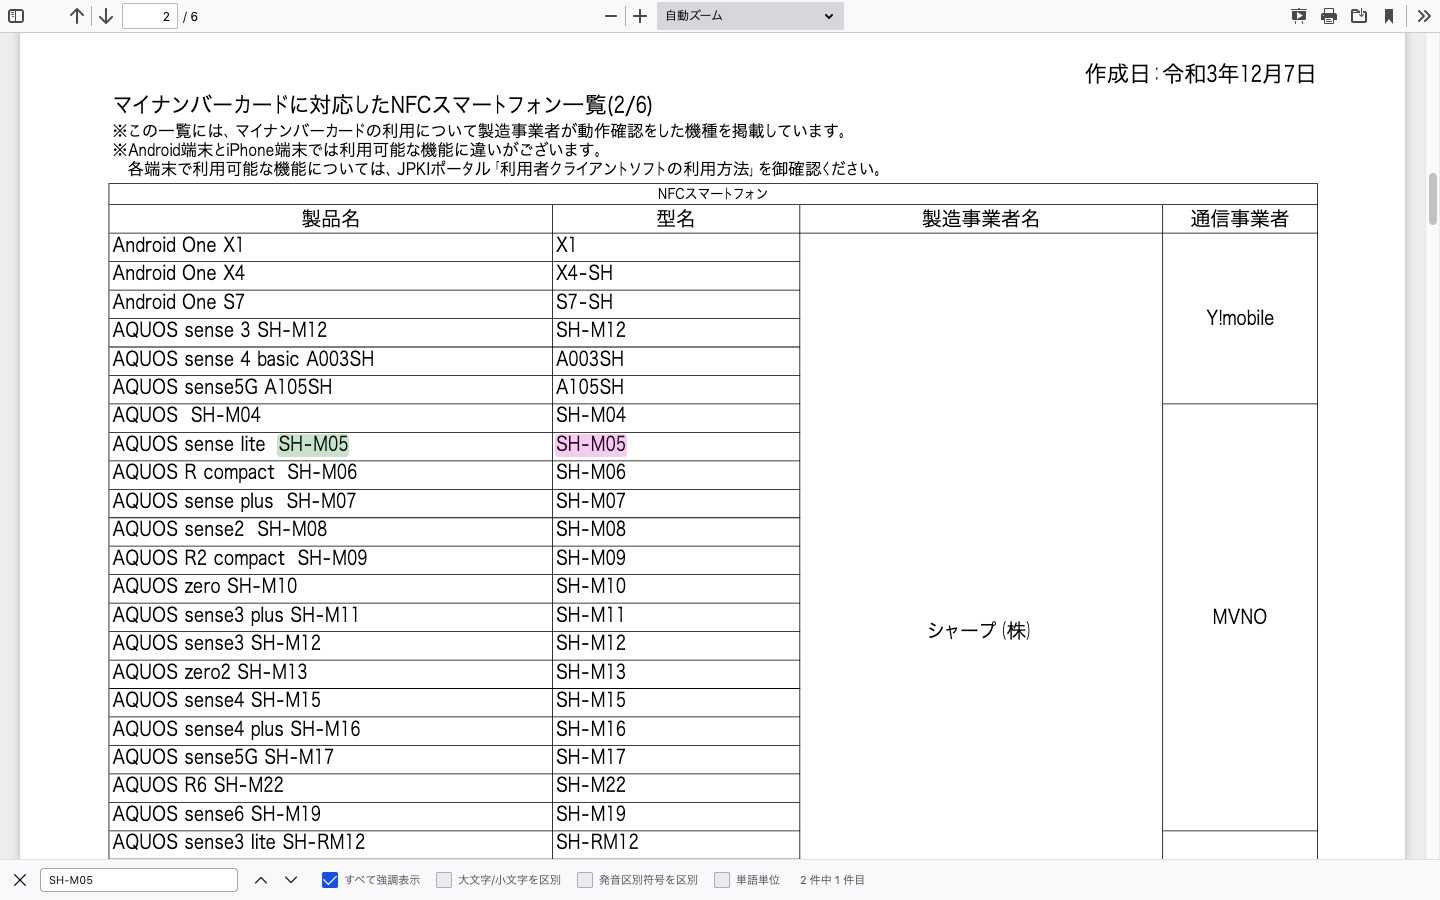Viewport: 1440px width, 900px height.
Task: Click the page number field
Action: [150, 16]
